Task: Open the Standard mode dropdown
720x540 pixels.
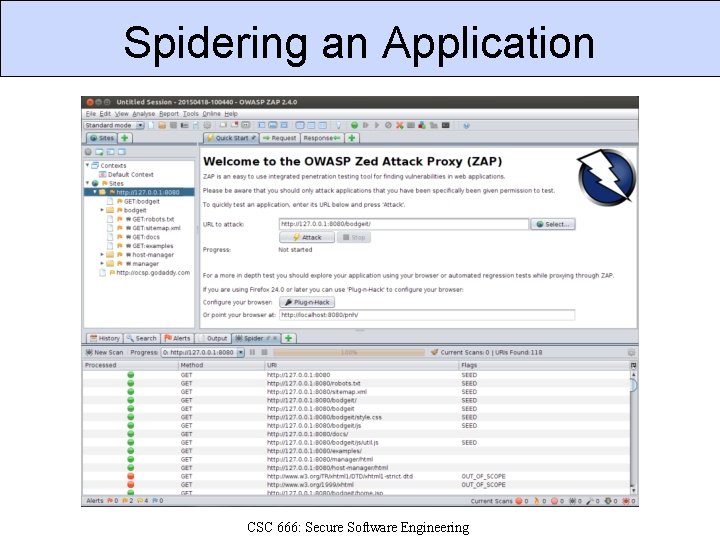Action: pos(114,125)
